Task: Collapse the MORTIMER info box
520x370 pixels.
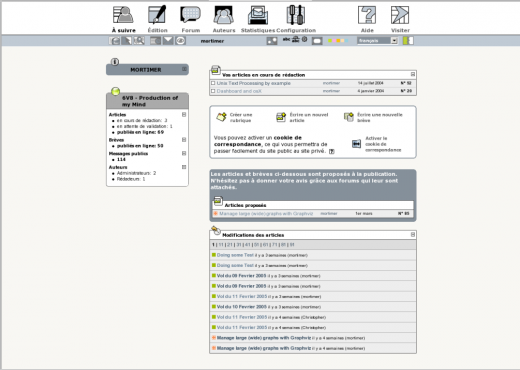Action: pos(184,69)
